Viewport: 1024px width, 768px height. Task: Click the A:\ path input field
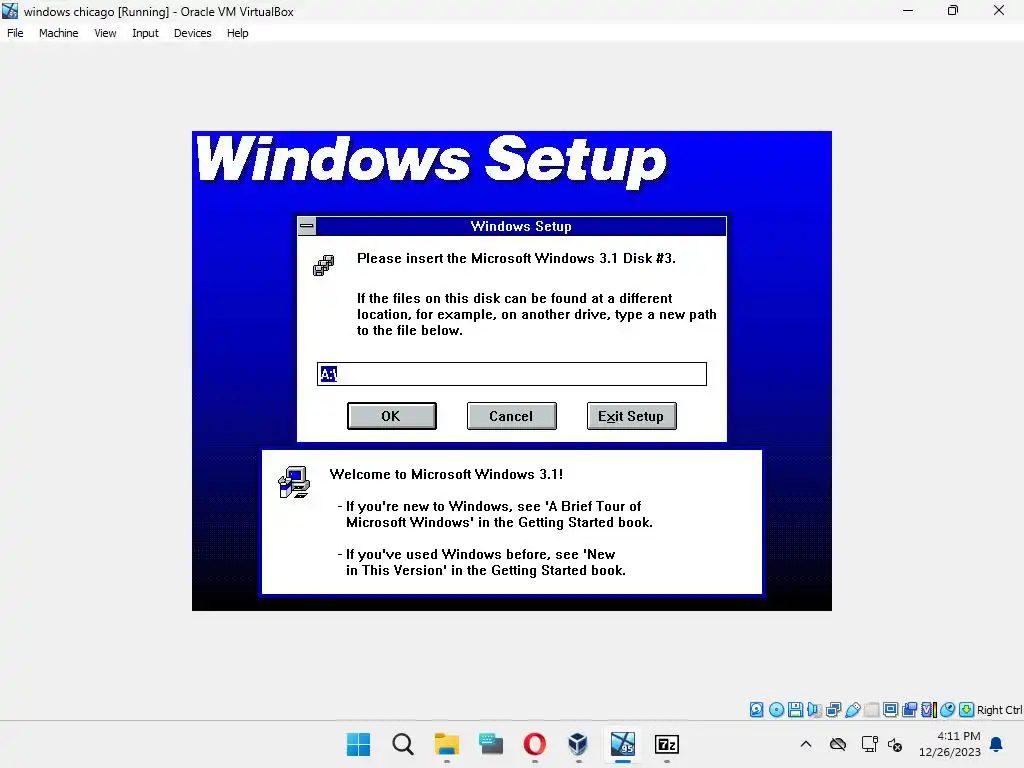point(511,374)
